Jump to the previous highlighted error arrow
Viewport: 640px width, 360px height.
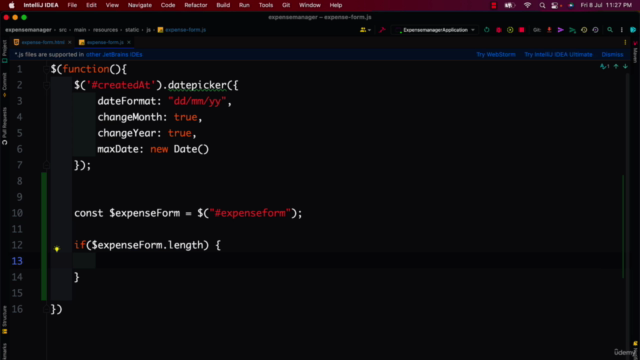616,66
